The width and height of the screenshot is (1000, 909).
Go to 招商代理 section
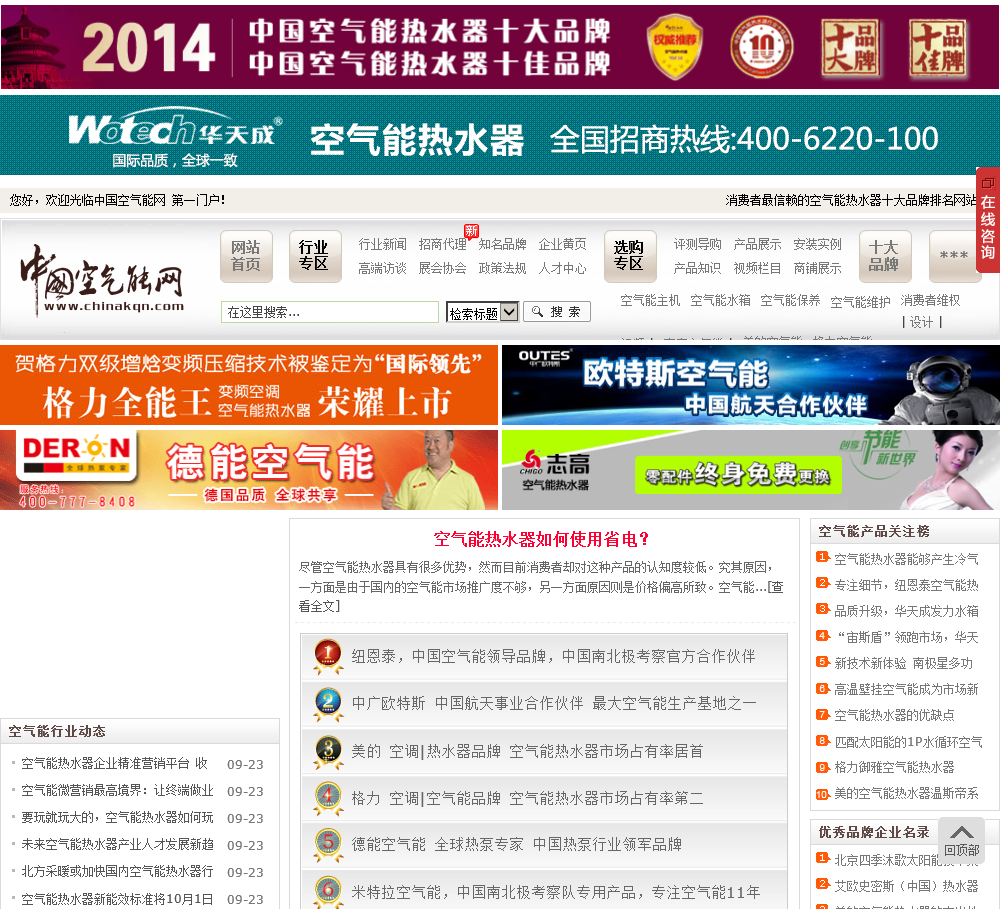(x=443, y=244)
